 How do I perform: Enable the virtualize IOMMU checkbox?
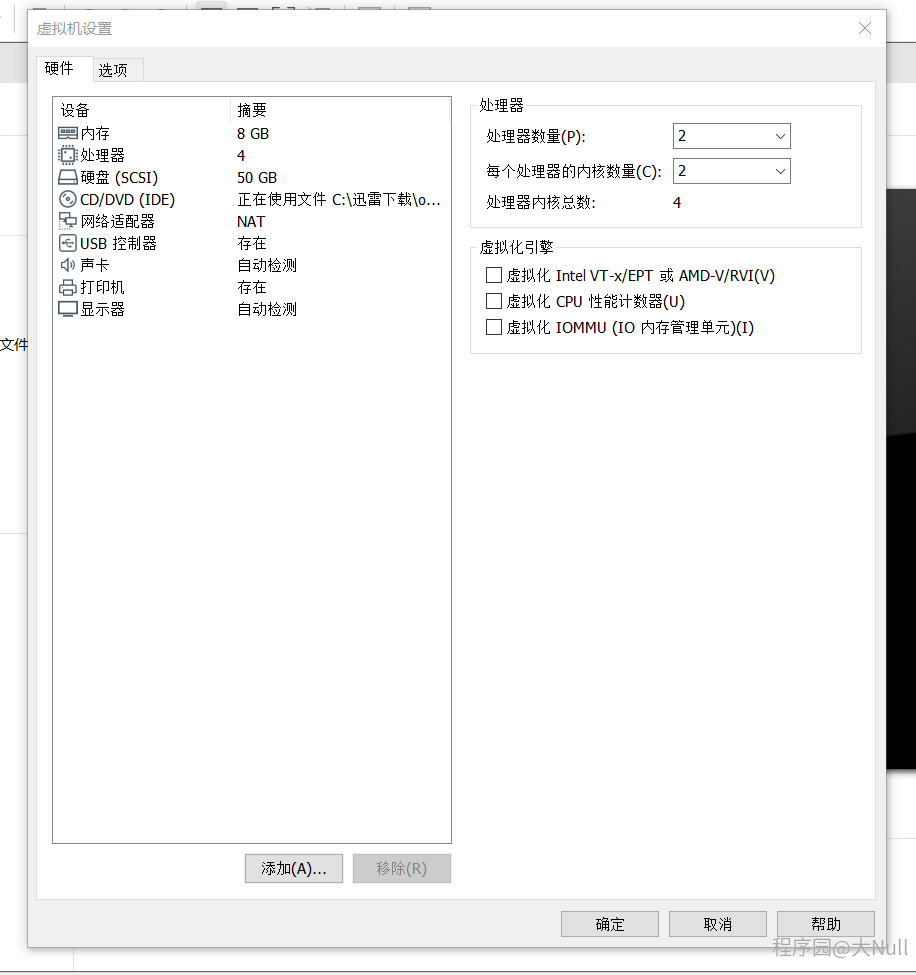coord(493,327)
